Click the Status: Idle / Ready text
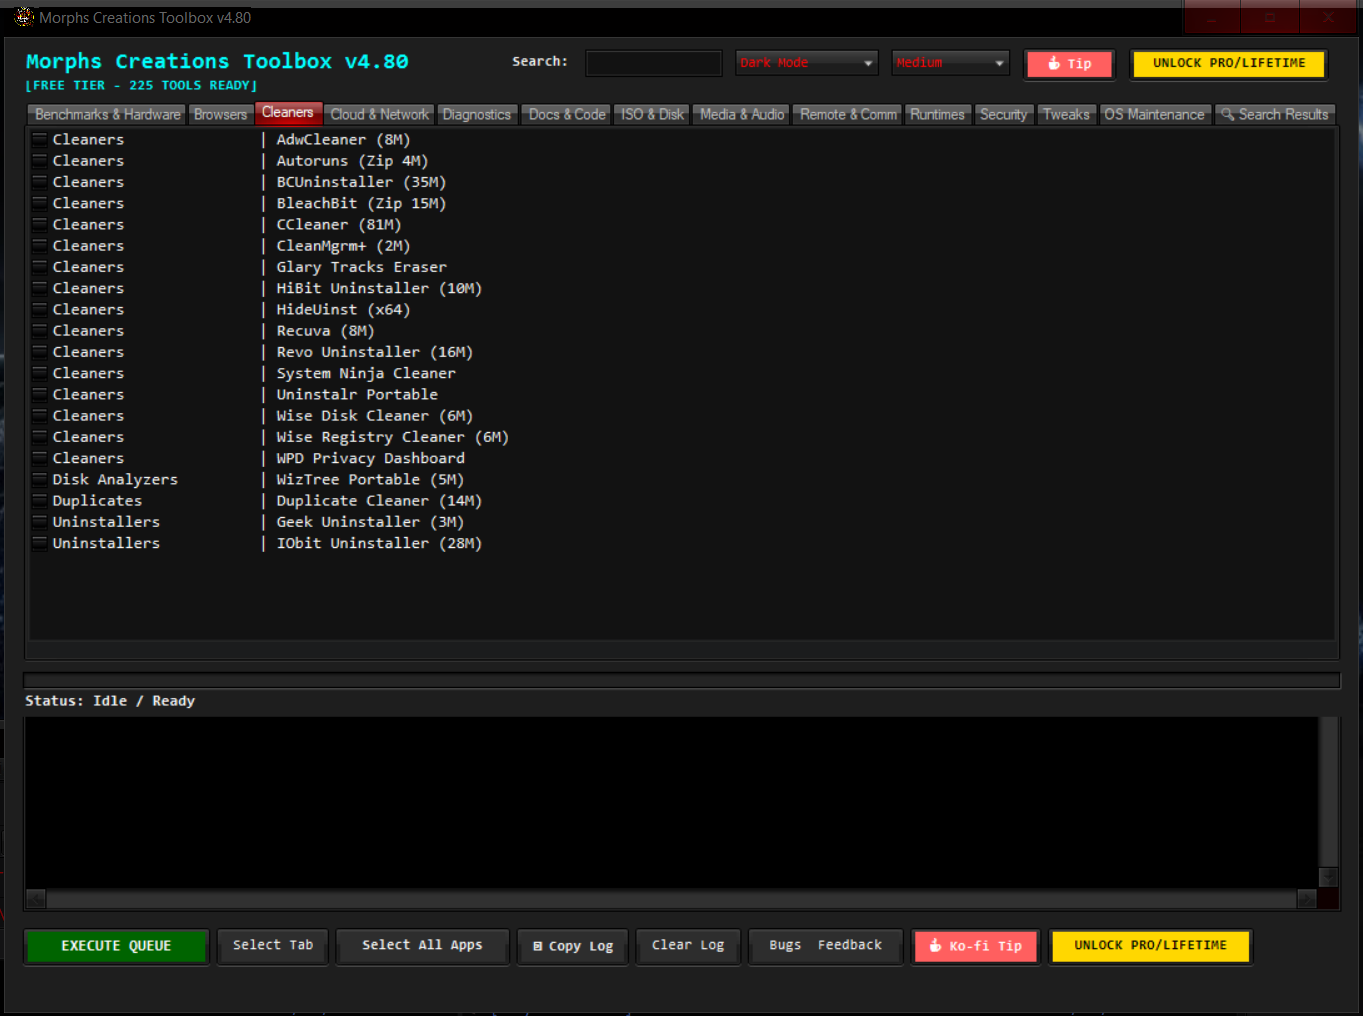 [110, 701]
